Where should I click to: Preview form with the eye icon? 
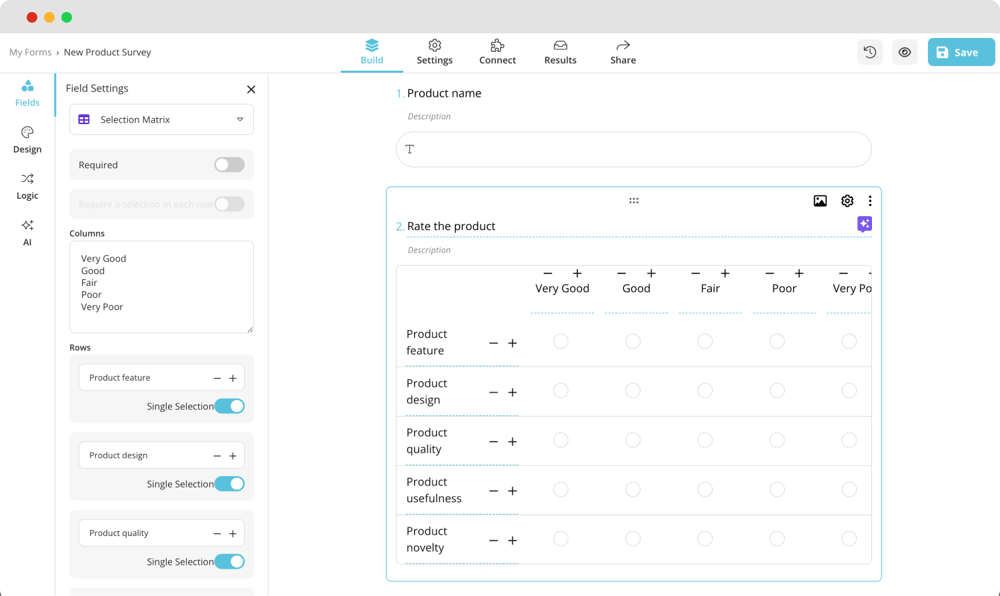(x=905, y=52)
